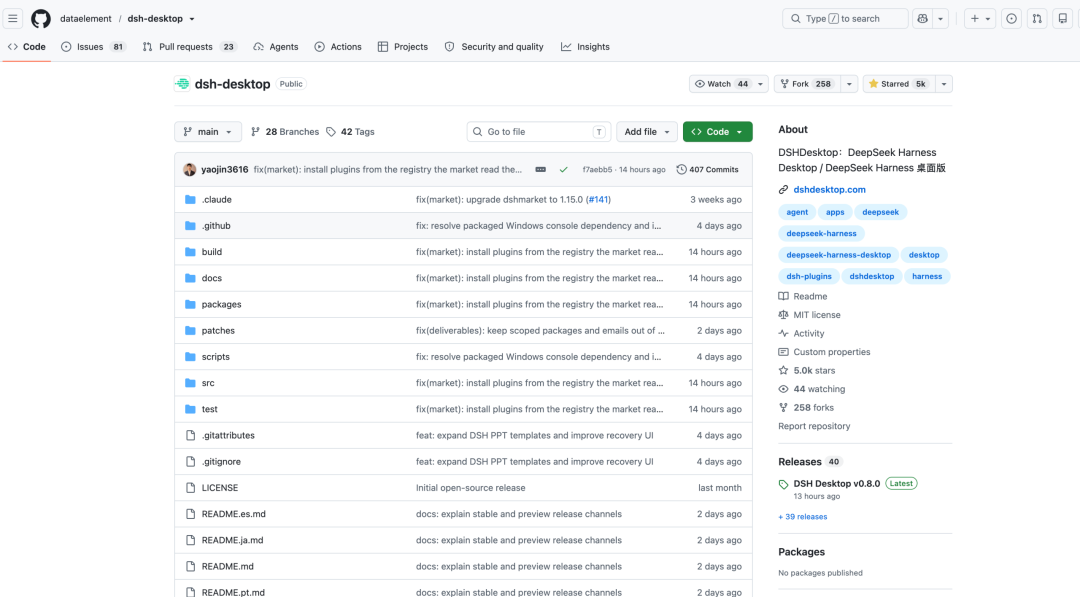1080x597 pixels.
Task: Open the Agents tab
Action: pyautogui.click(x=276, y=47)
